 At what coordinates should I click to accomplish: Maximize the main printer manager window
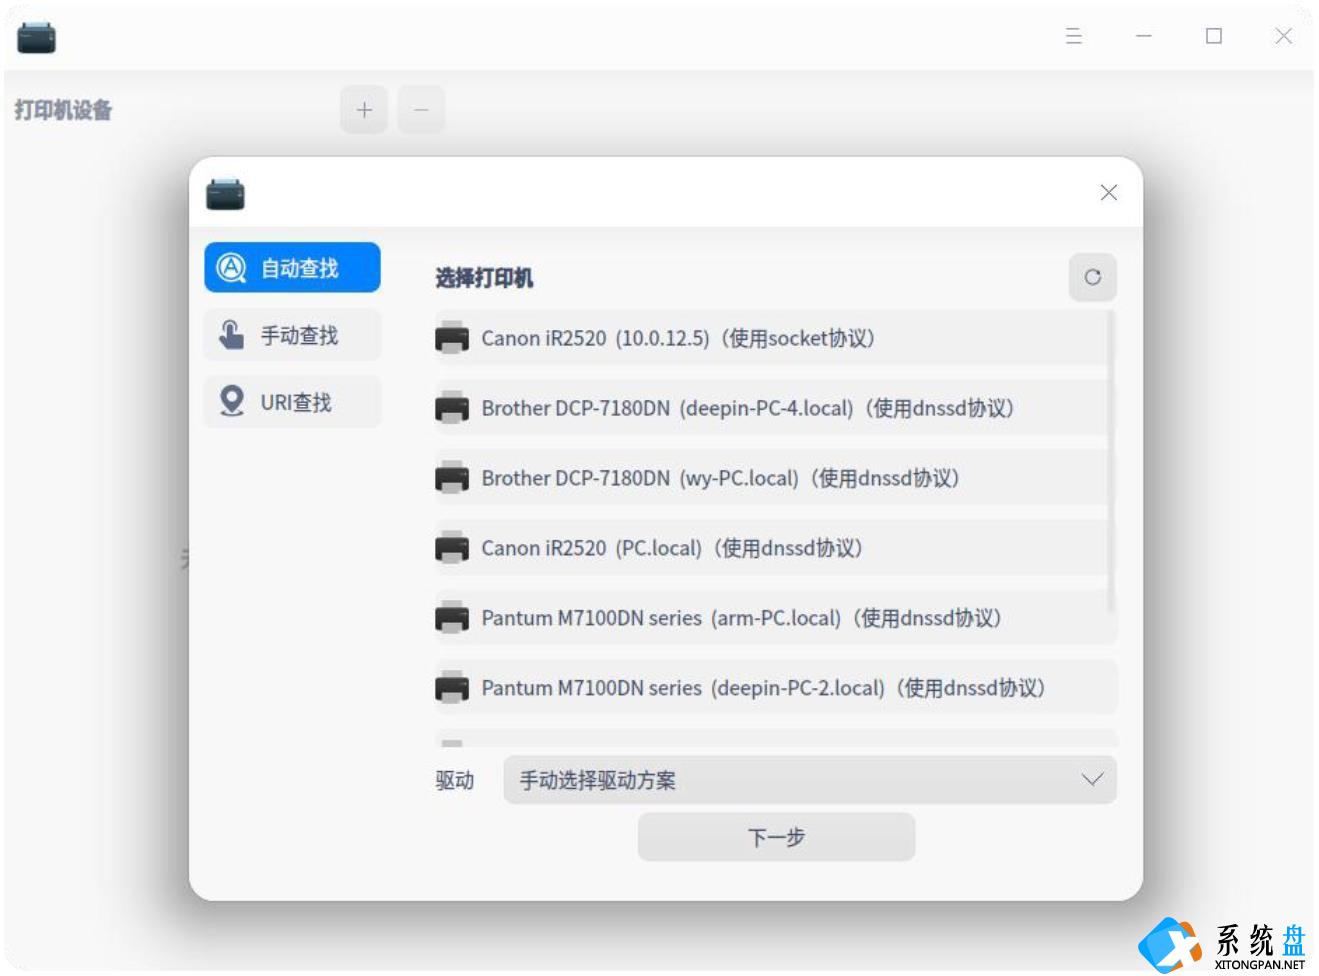pos(1213,36)
